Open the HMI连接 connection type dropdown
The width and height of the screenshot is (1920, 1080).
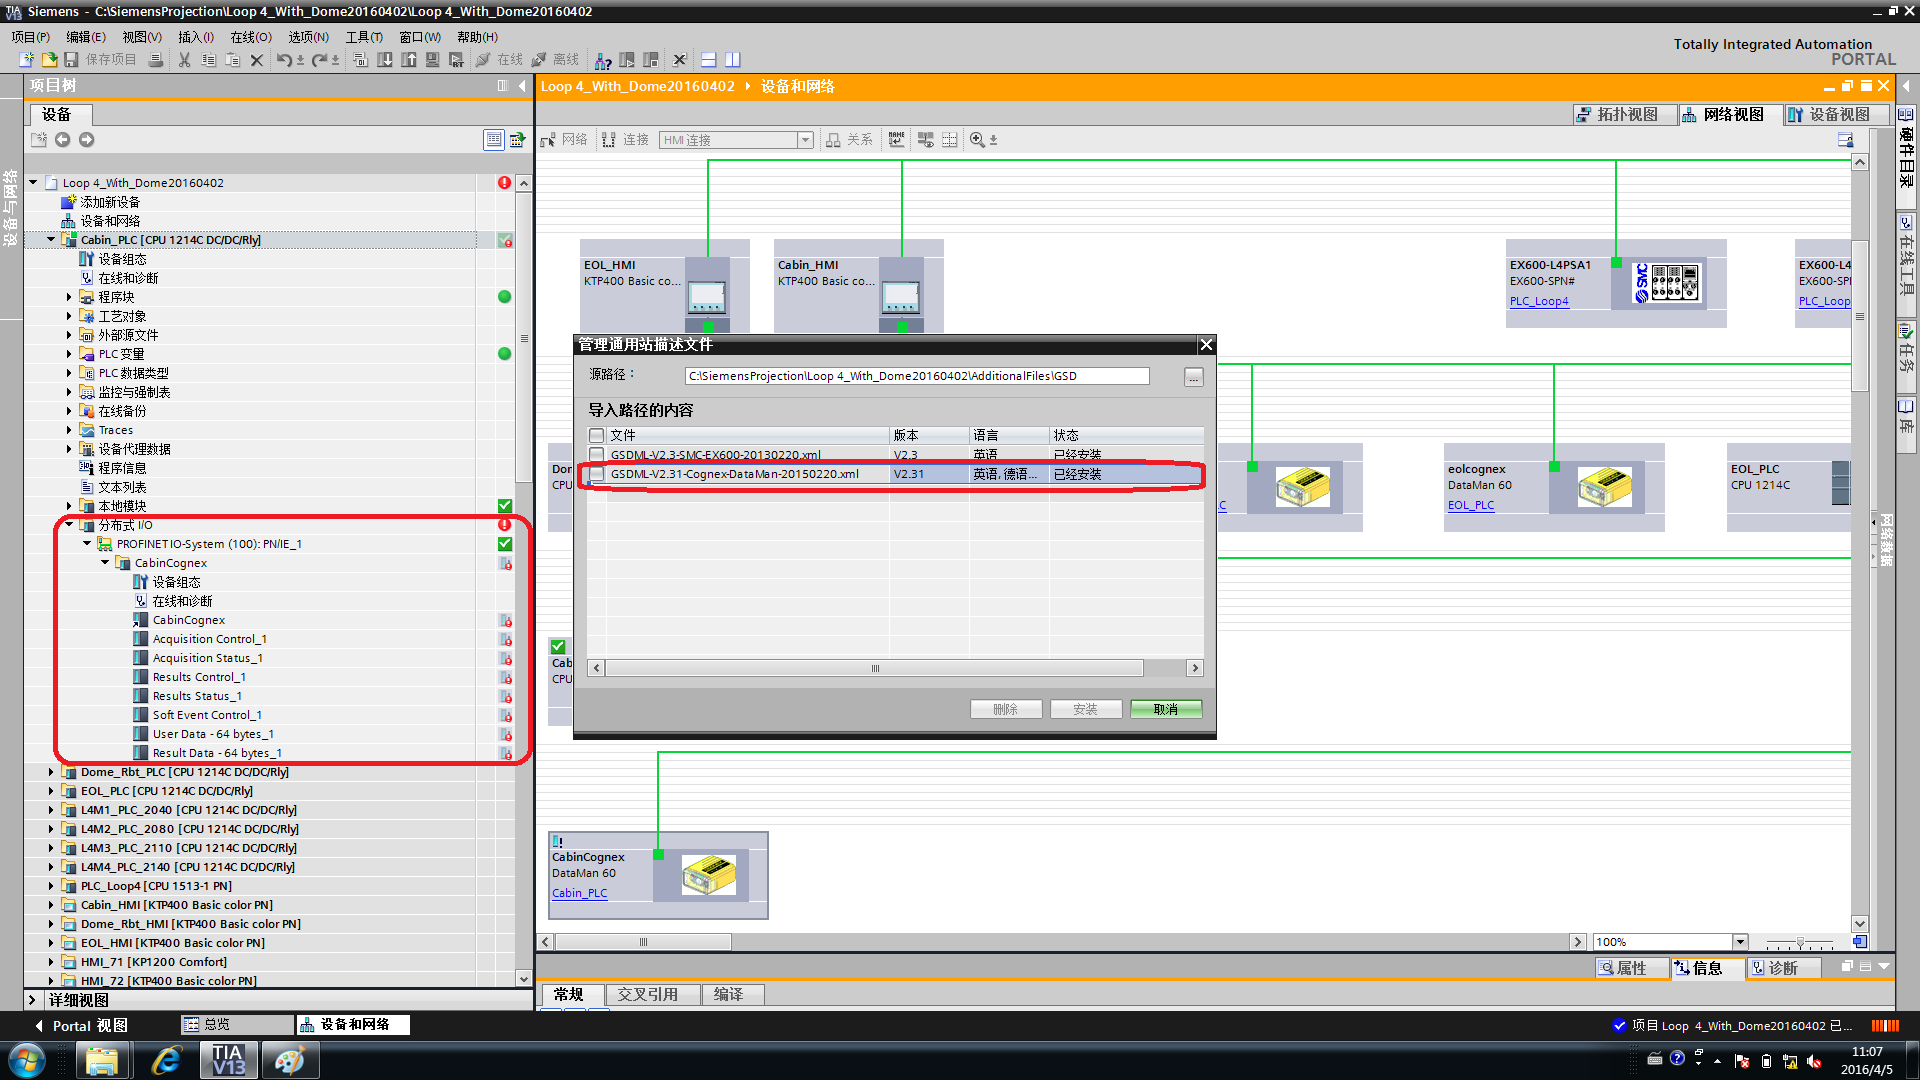[805, 140]
